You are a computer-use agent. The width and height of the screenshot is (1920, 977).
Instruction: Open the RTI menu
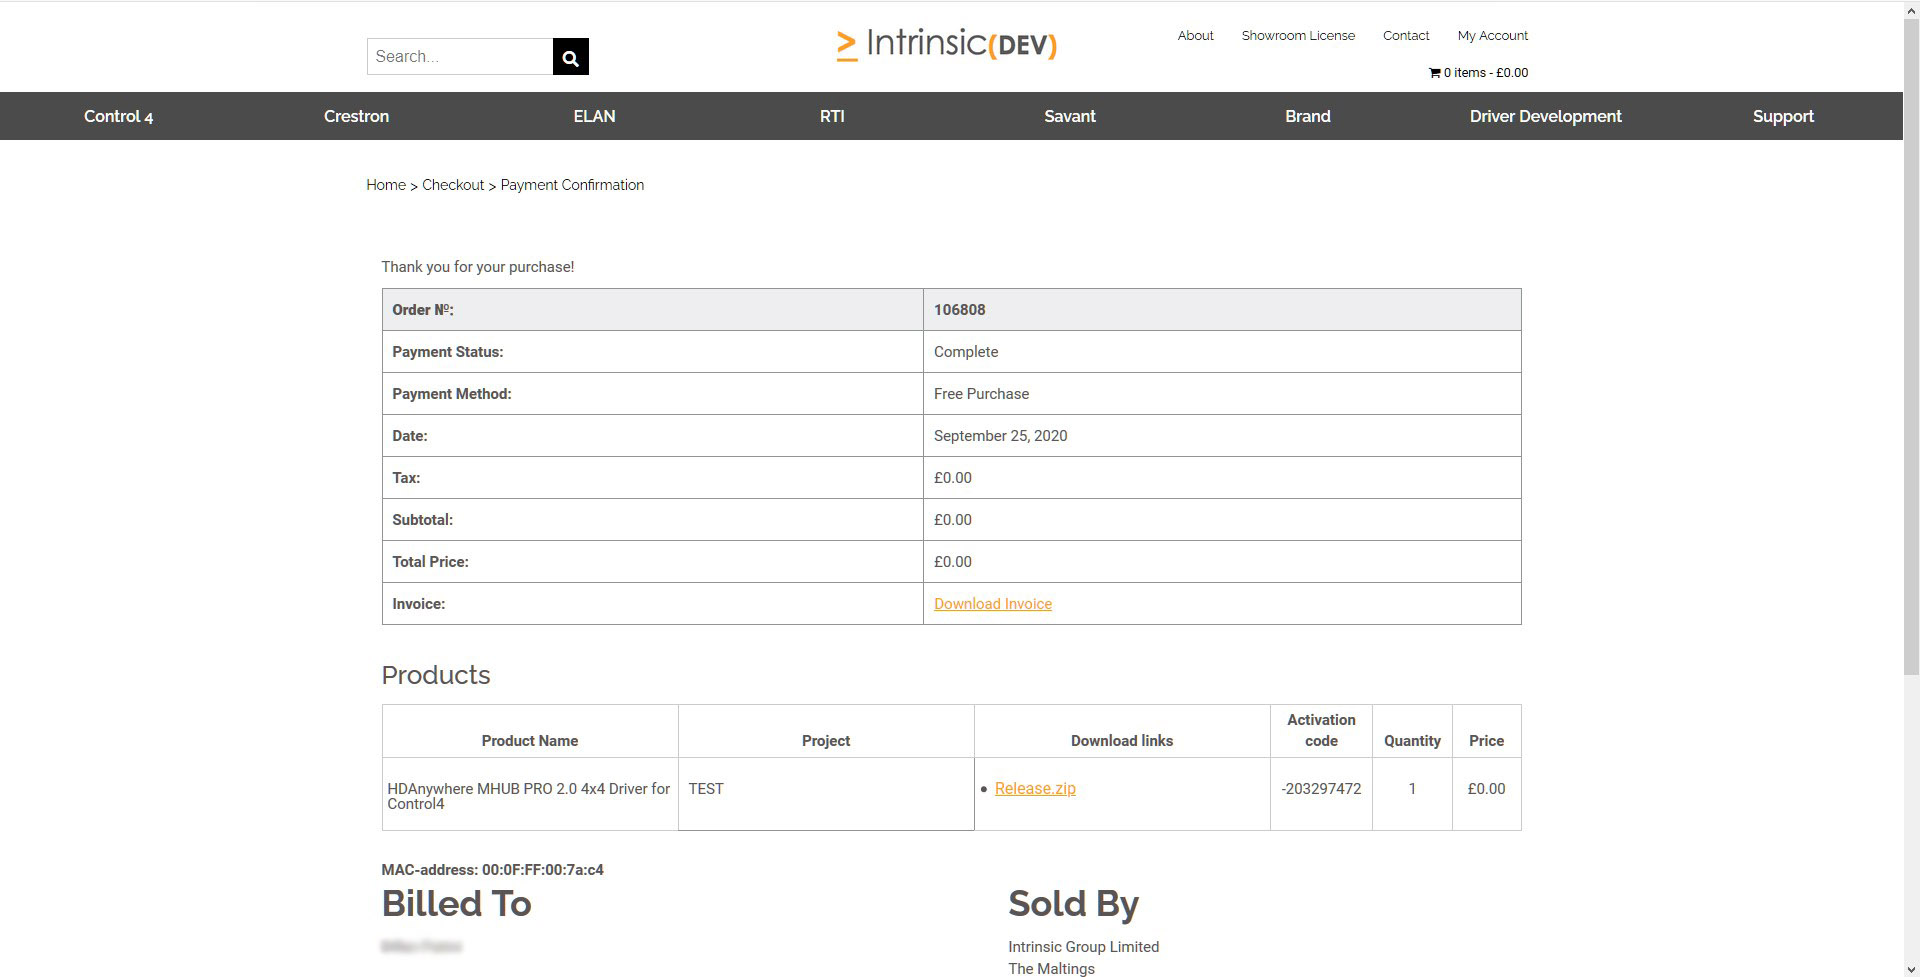832,116
